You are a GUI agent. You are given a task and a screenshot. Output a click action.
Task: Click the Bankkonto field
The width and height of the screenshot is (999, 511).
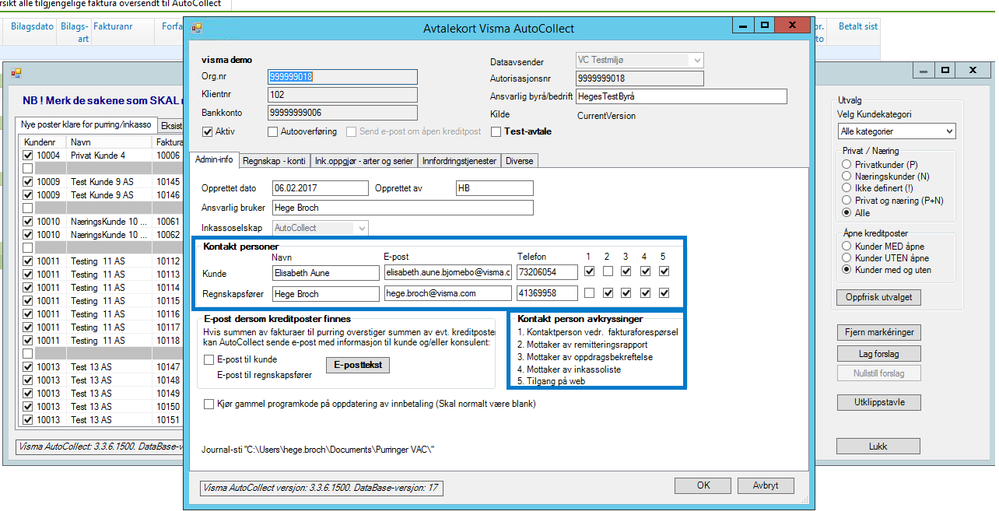click(343, 113)
